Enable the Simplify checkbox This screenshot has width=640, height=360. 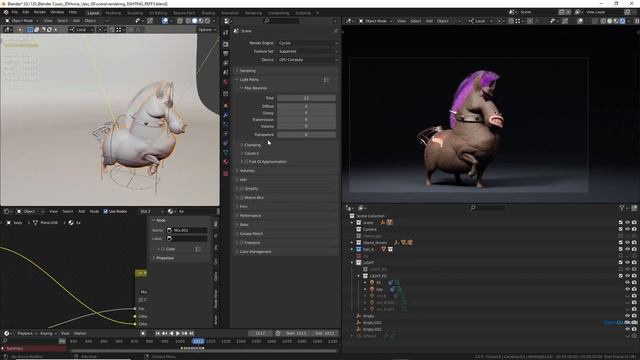[x=242, y=189]
